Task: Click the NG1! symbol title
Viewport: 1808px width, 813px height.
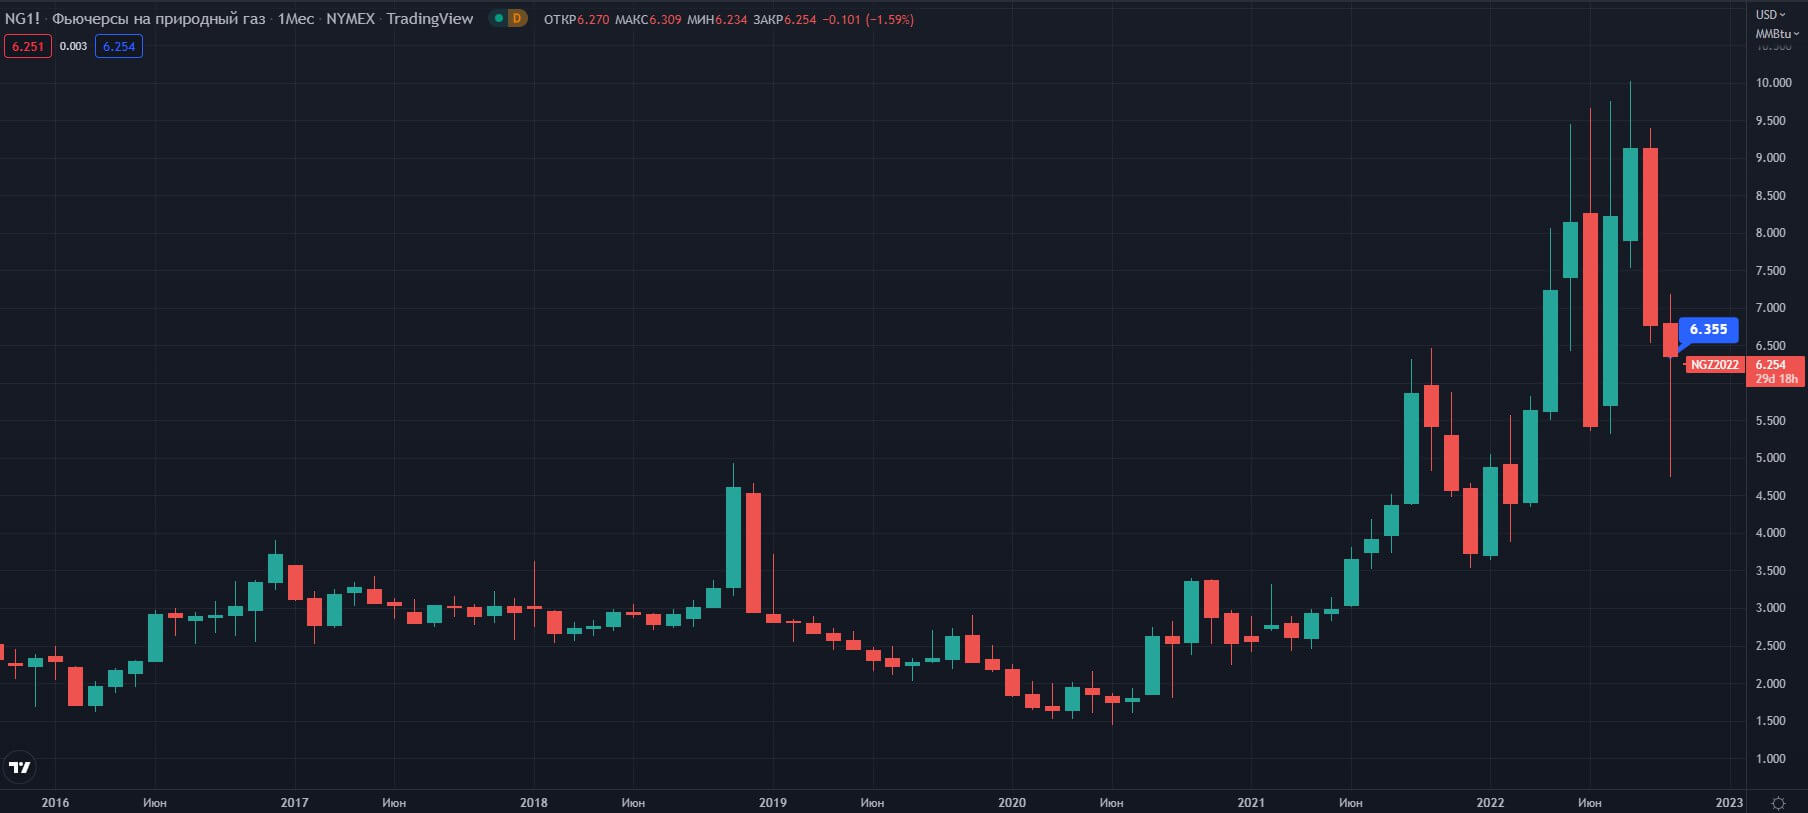Action: [x=22, y=18]
